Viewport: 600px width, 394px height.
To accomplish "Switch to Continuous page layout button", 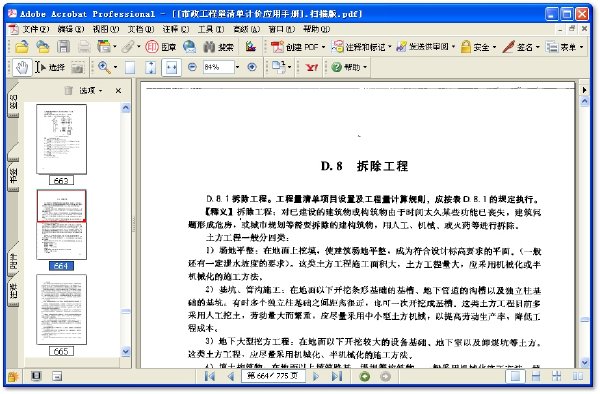I will 536,376.
